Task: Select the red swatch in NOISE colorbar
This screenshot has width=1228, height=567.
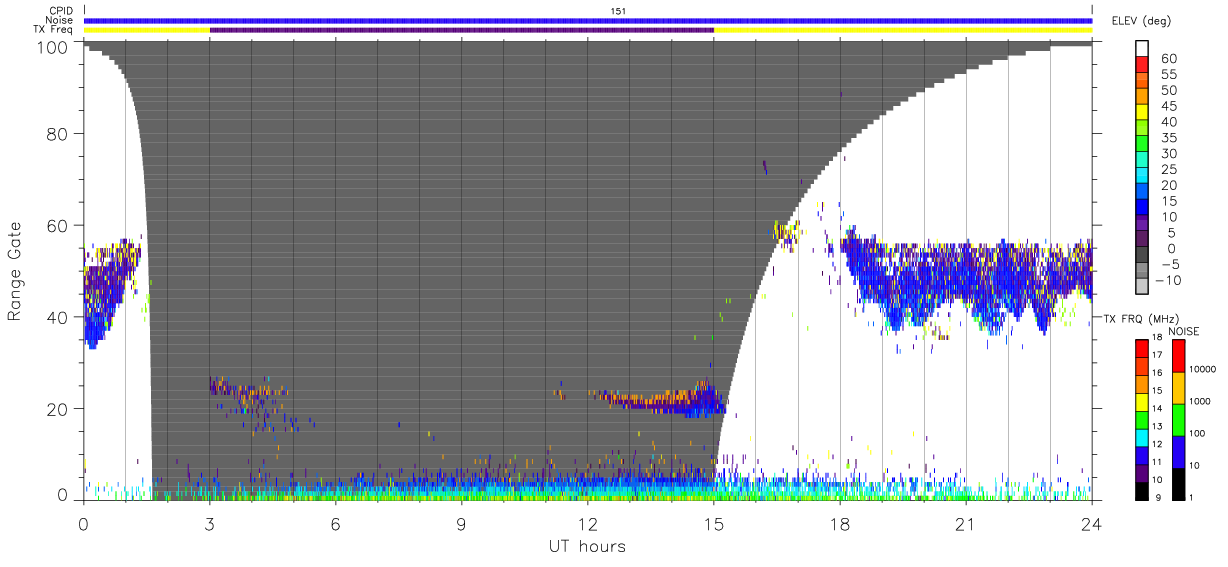Action: (x=1178, y=356)
